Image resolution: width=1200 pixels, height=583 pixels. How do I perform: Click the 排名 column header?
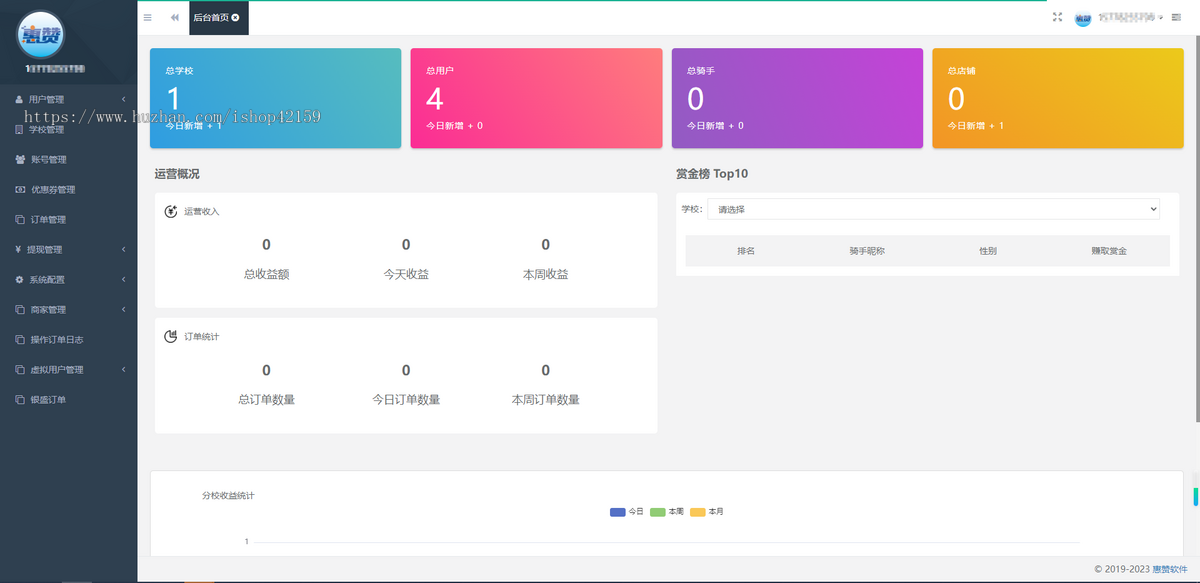tap(746, 251)
